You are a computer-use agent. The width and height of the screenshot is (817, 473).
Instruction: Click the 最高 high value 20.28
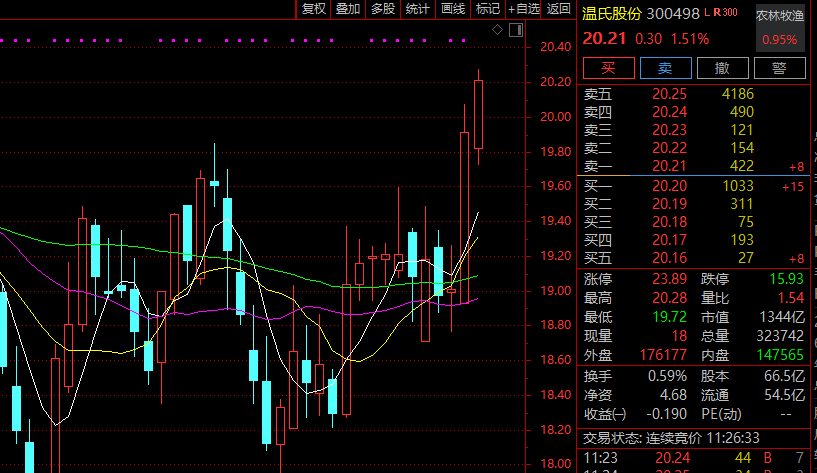[670, 298]
